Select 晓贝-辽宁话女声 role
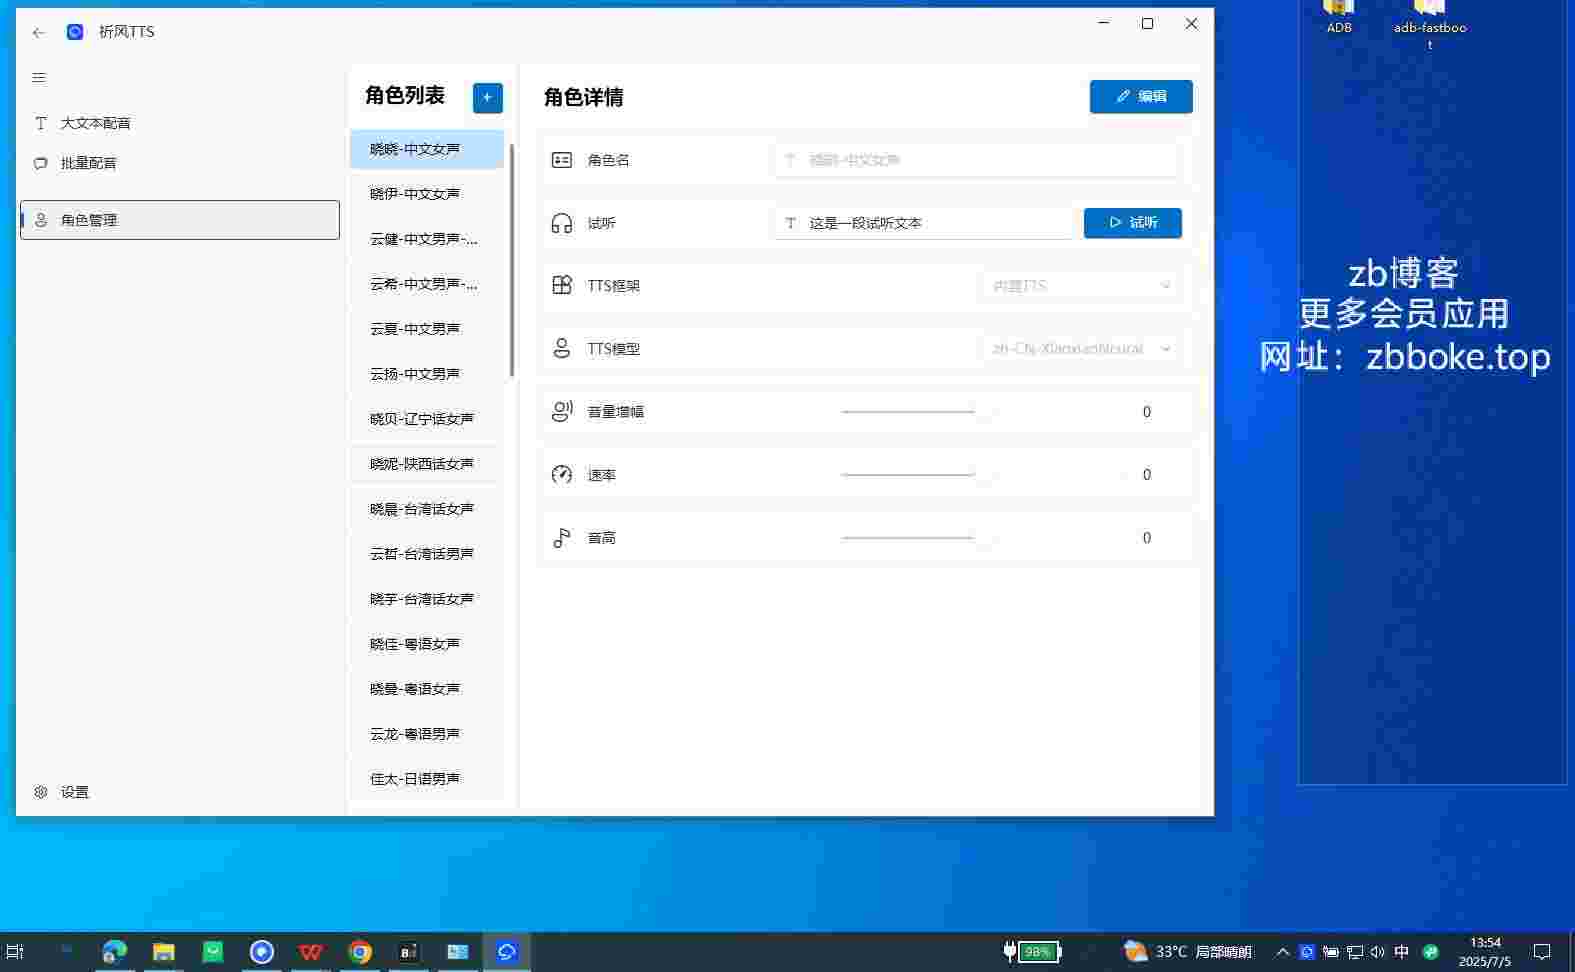Viewport: 1575px width, 972px height. 427,419
